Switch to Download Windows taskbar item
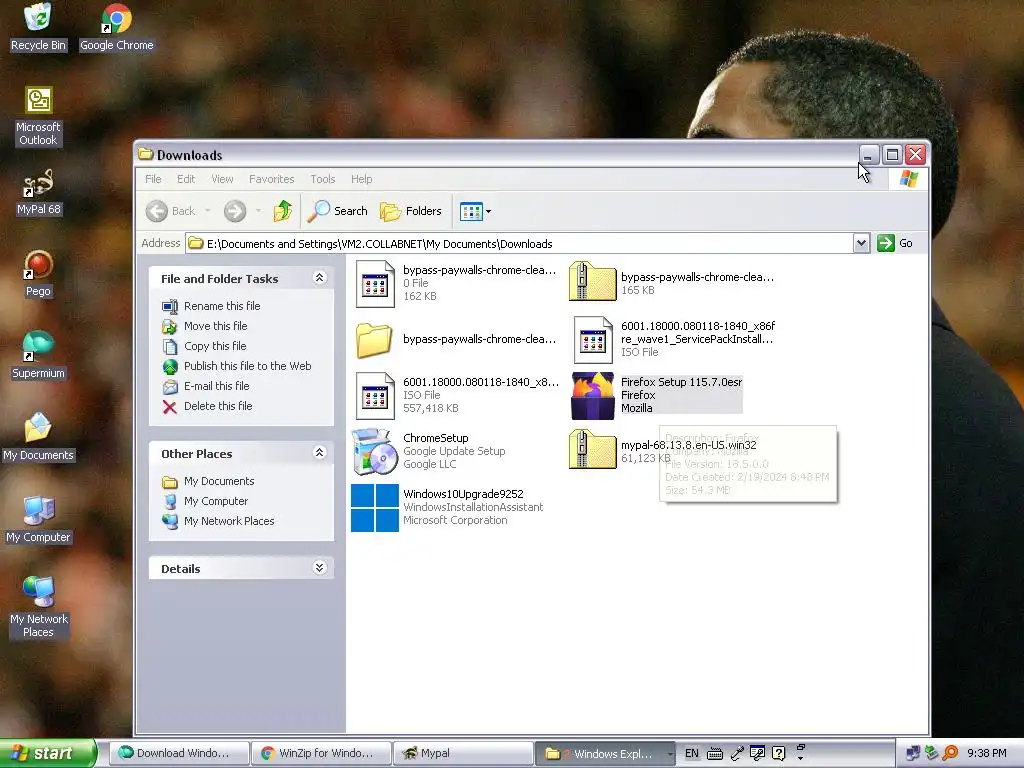 (178, 753)
